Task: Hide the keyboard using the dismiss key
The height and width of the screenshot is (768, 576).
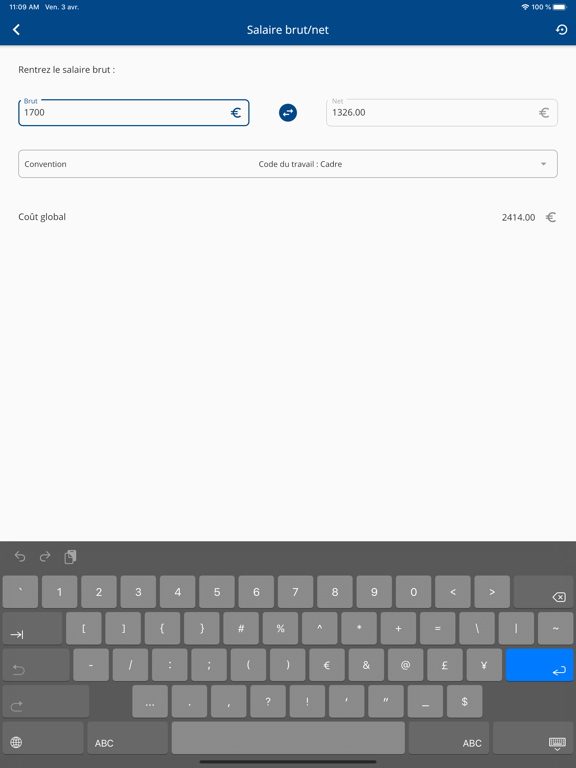Action: pyautogui.click(x=533, y=738)
